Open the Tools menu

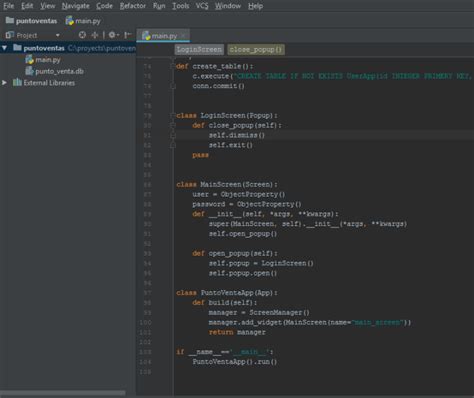(181, 6)
